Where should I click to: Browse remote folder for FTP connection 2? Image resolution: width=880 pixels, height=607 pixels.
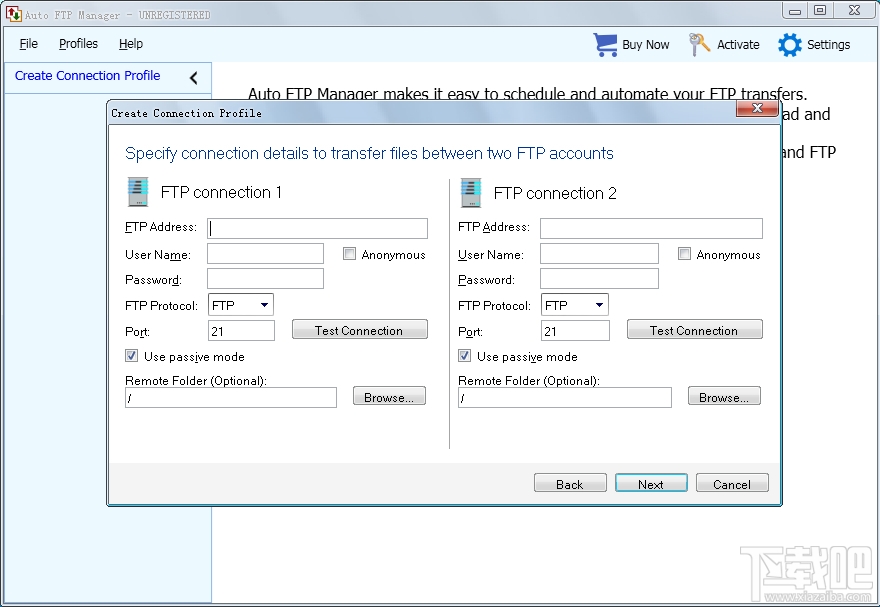coord(724,395)
